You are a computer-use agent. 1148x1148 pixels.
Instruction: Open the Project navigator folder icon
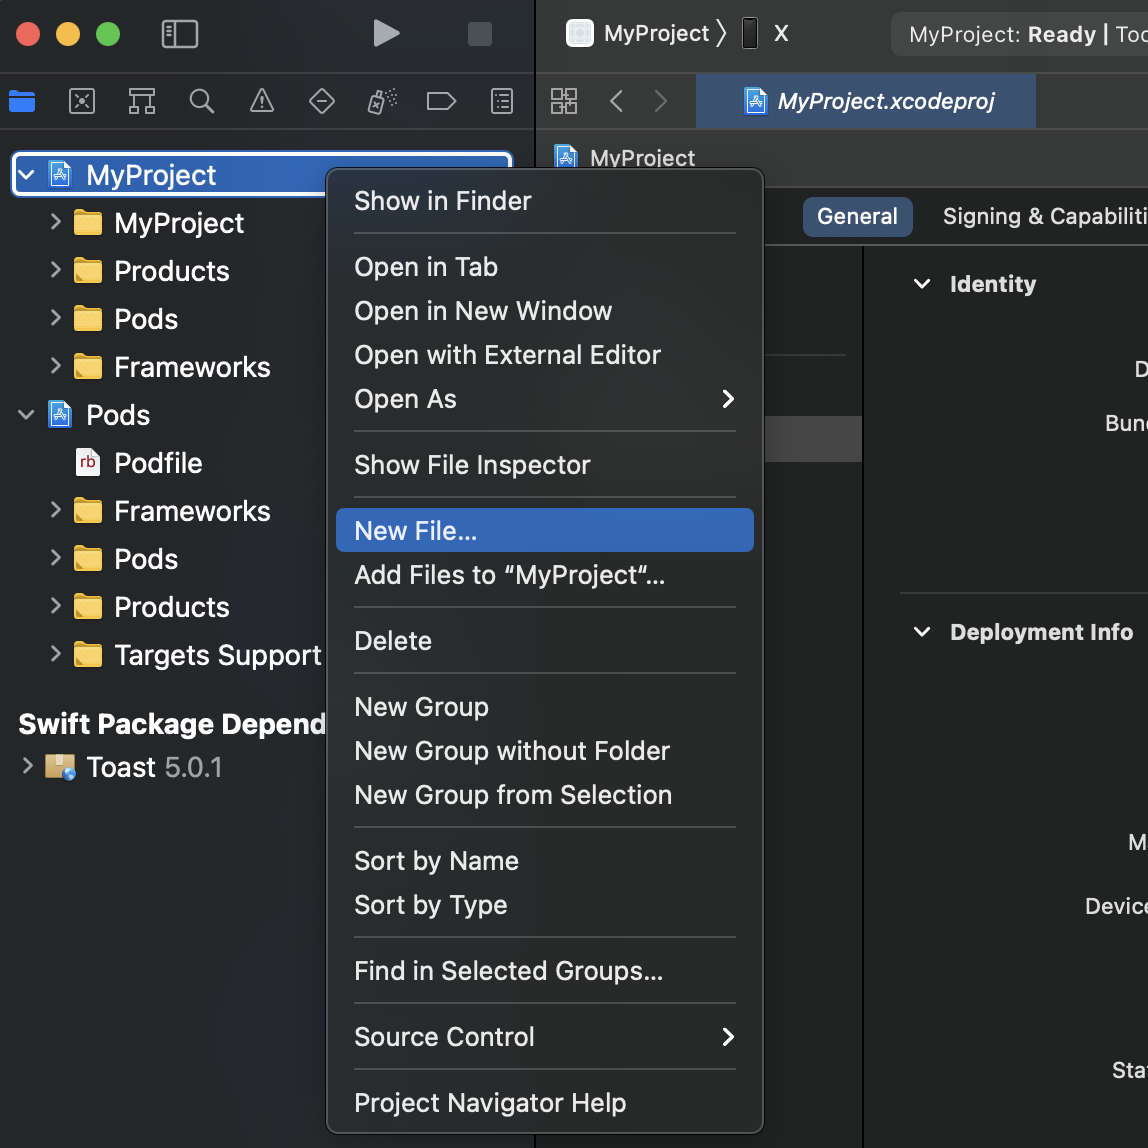pos(22,101)
